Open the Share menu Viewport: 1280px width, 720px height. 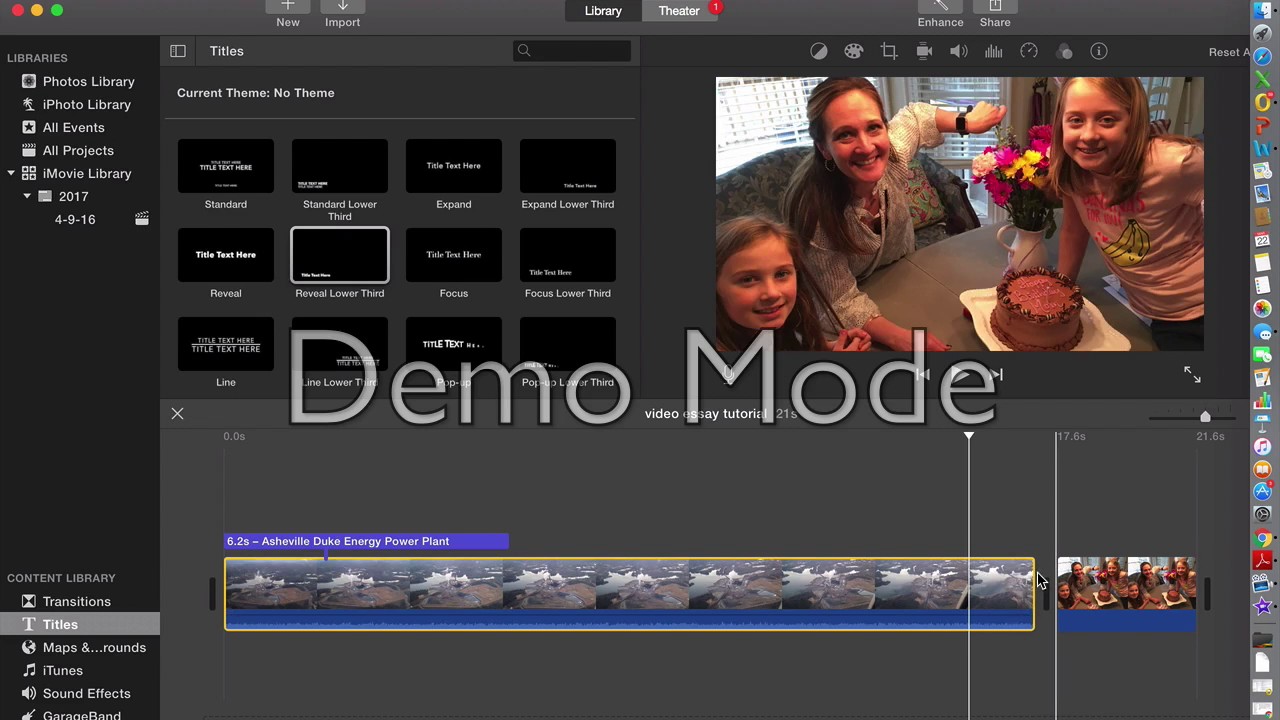[995, 14]
